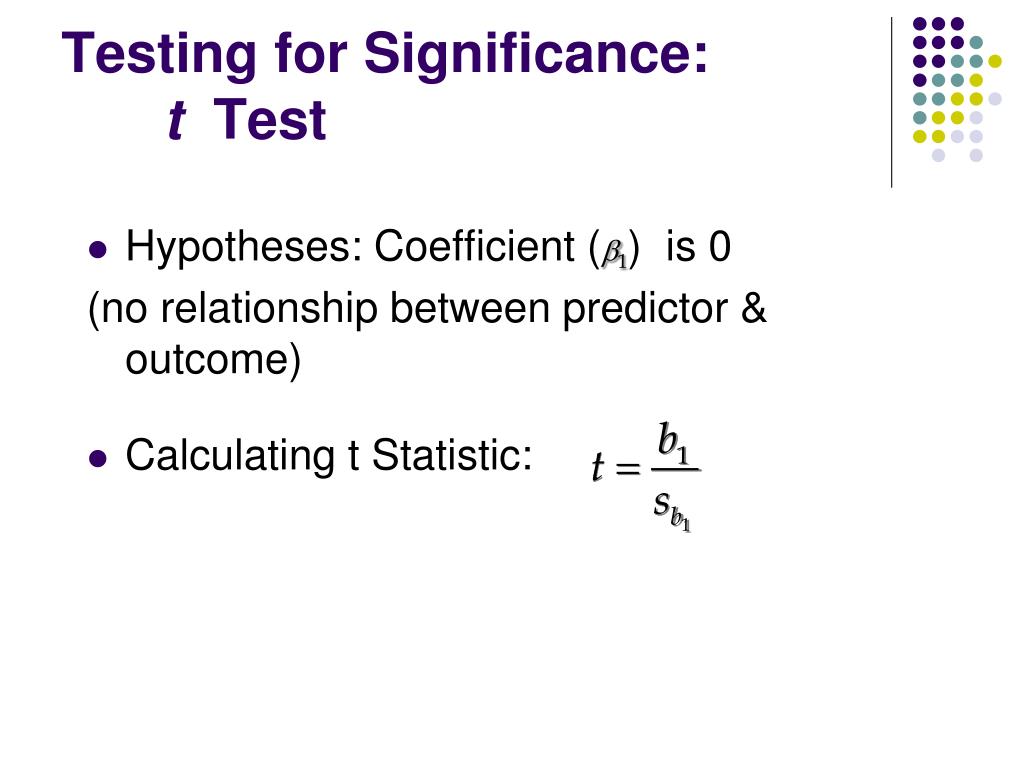Click the denominator s-sub-b1 in the formula
This screenshot has width=1024, height=768.
click(672, 511)
